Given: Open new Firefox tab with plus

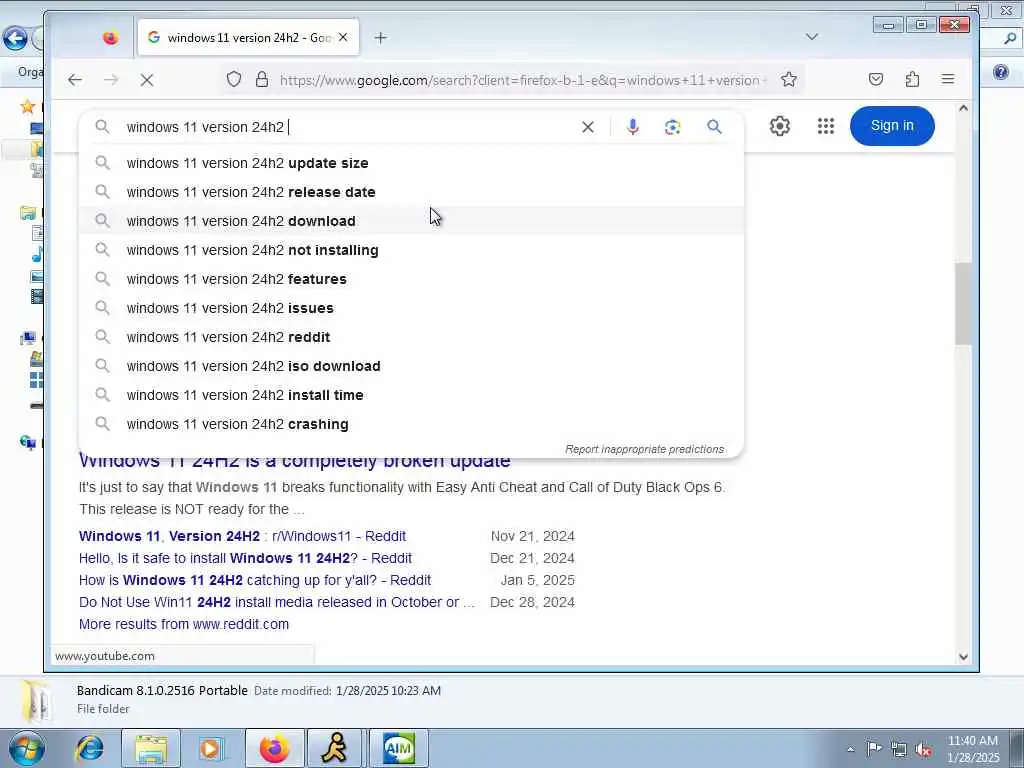Looking at the screenshot, I should (x=381, y=38).
